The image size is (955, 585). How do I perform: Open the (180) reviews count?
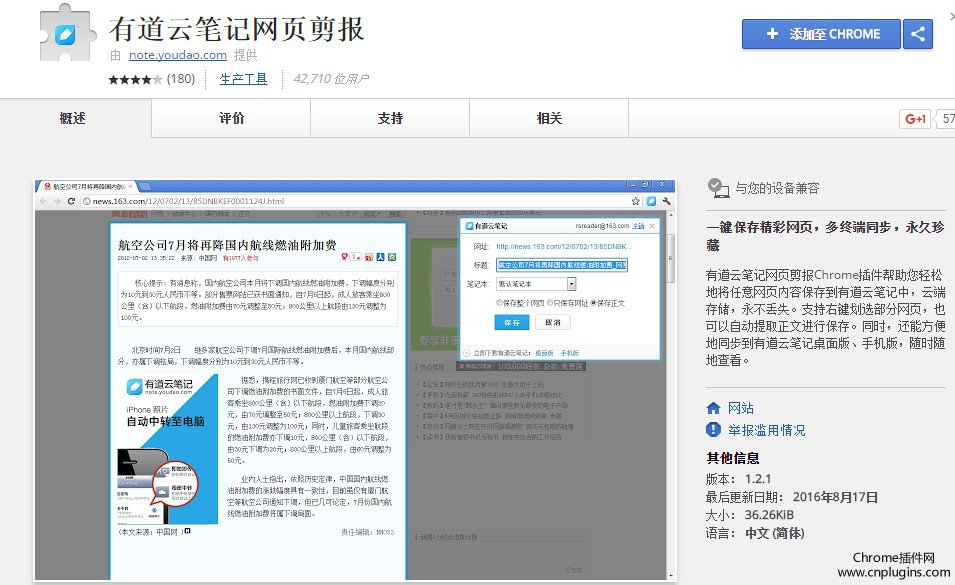click(x=181, y=79)
